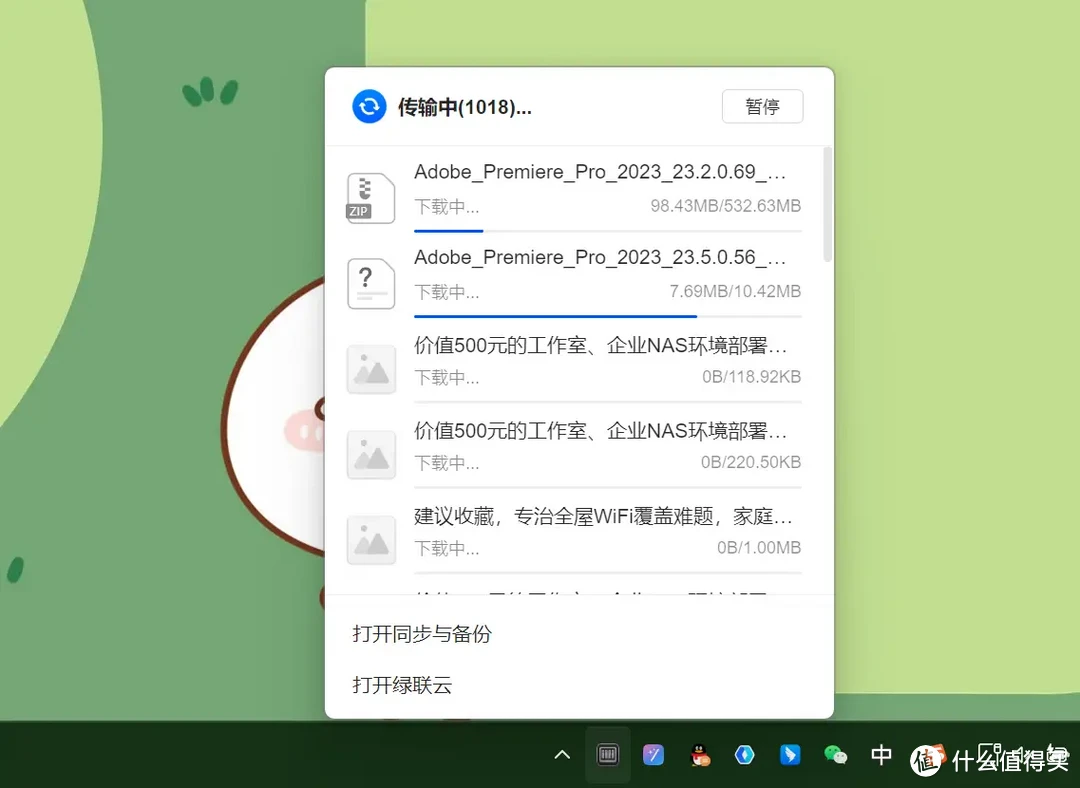Click the blue sync transfer icon in dialog header
The image size is (1080, 788).
coord(368,106)
